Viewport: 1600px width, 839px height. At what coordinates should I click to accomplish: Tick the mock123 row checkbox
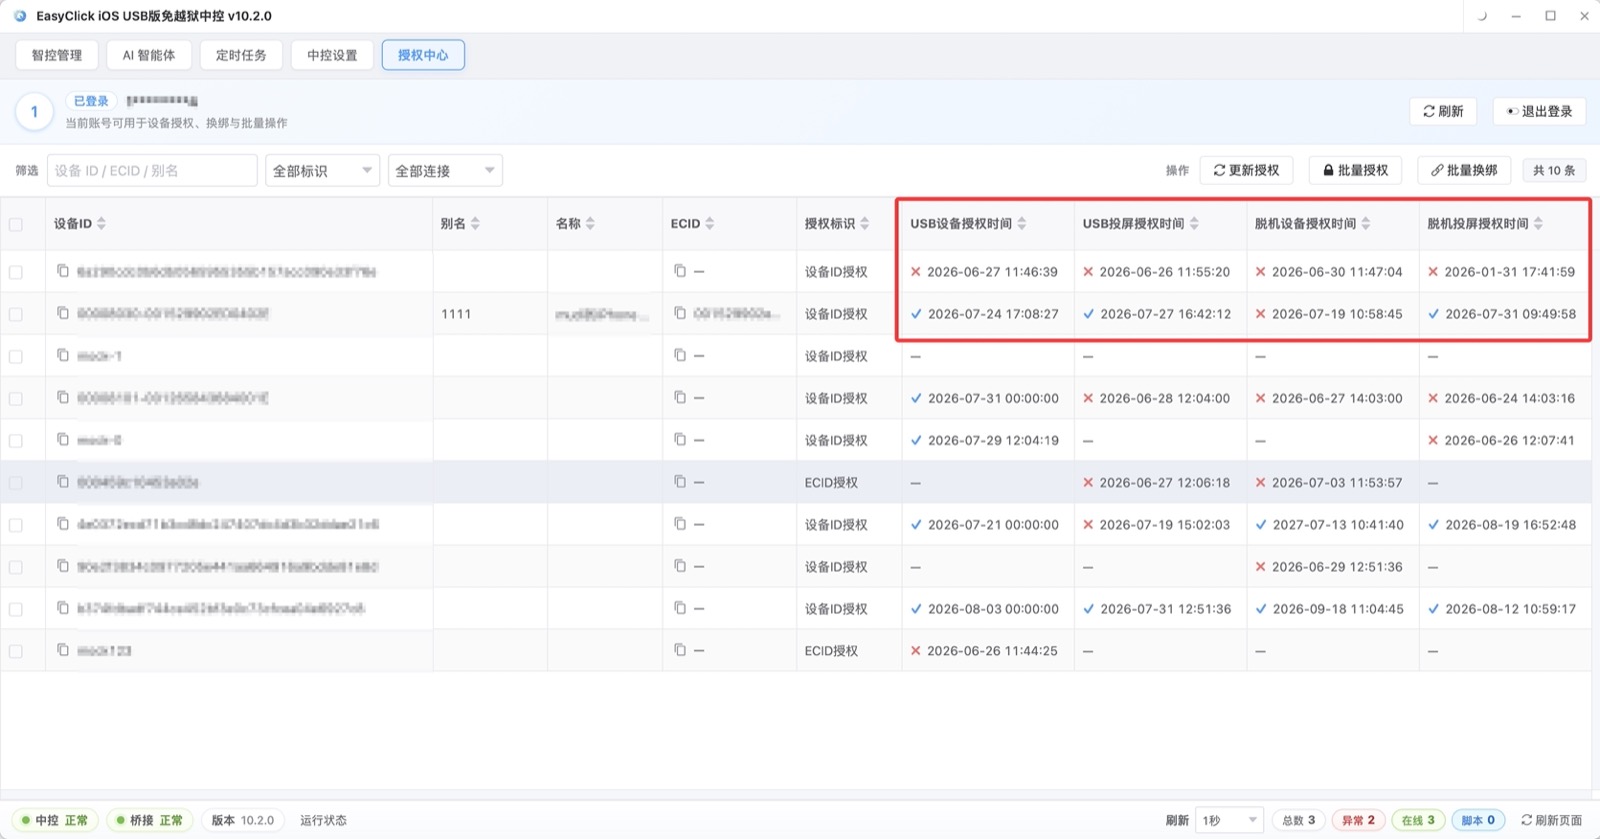[16, 651]
